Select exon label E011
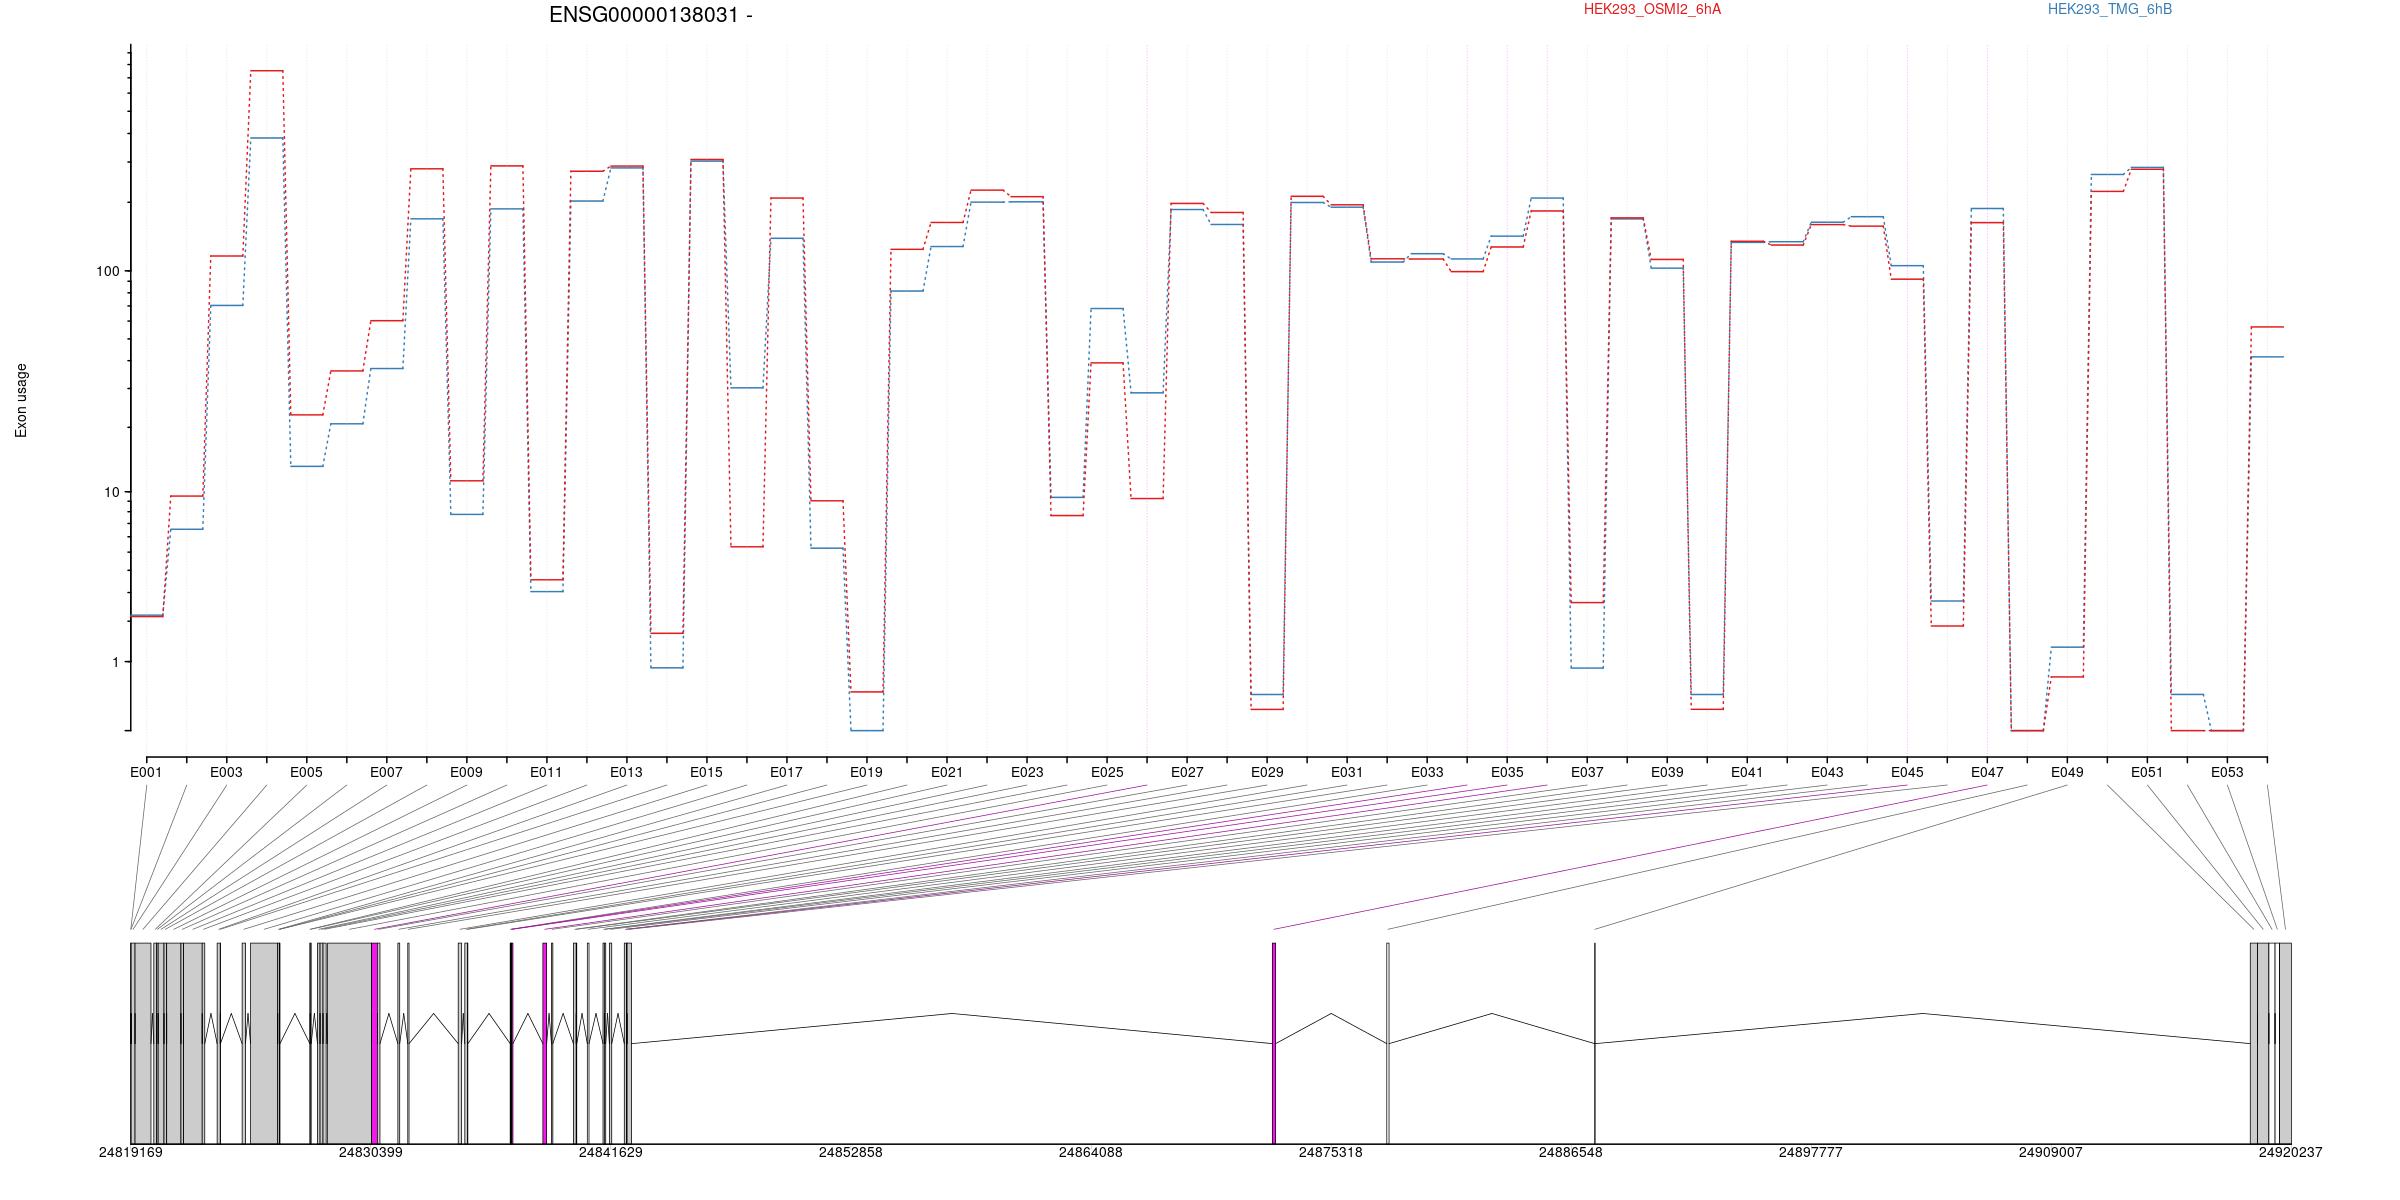 [546, 772]
